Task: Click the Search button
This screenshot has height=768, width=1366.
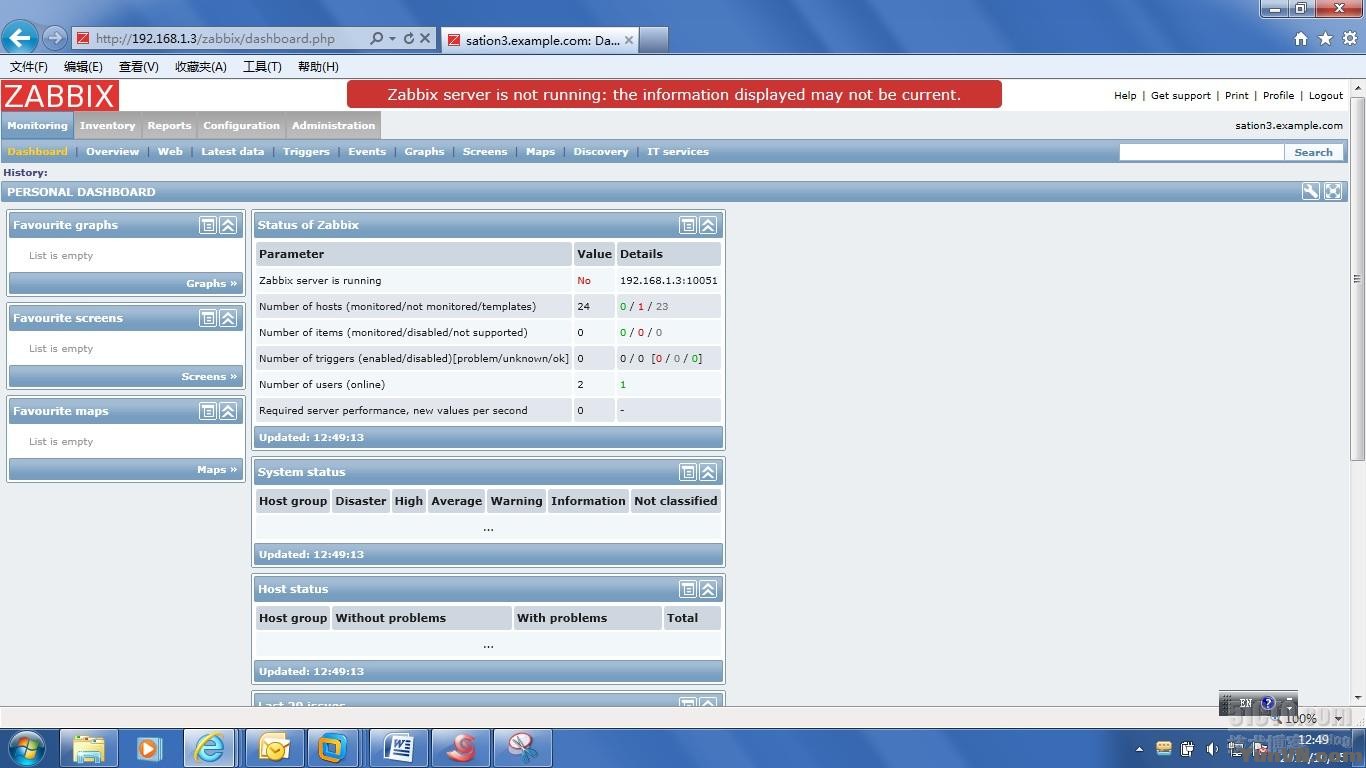Action: coord(1313,152)
